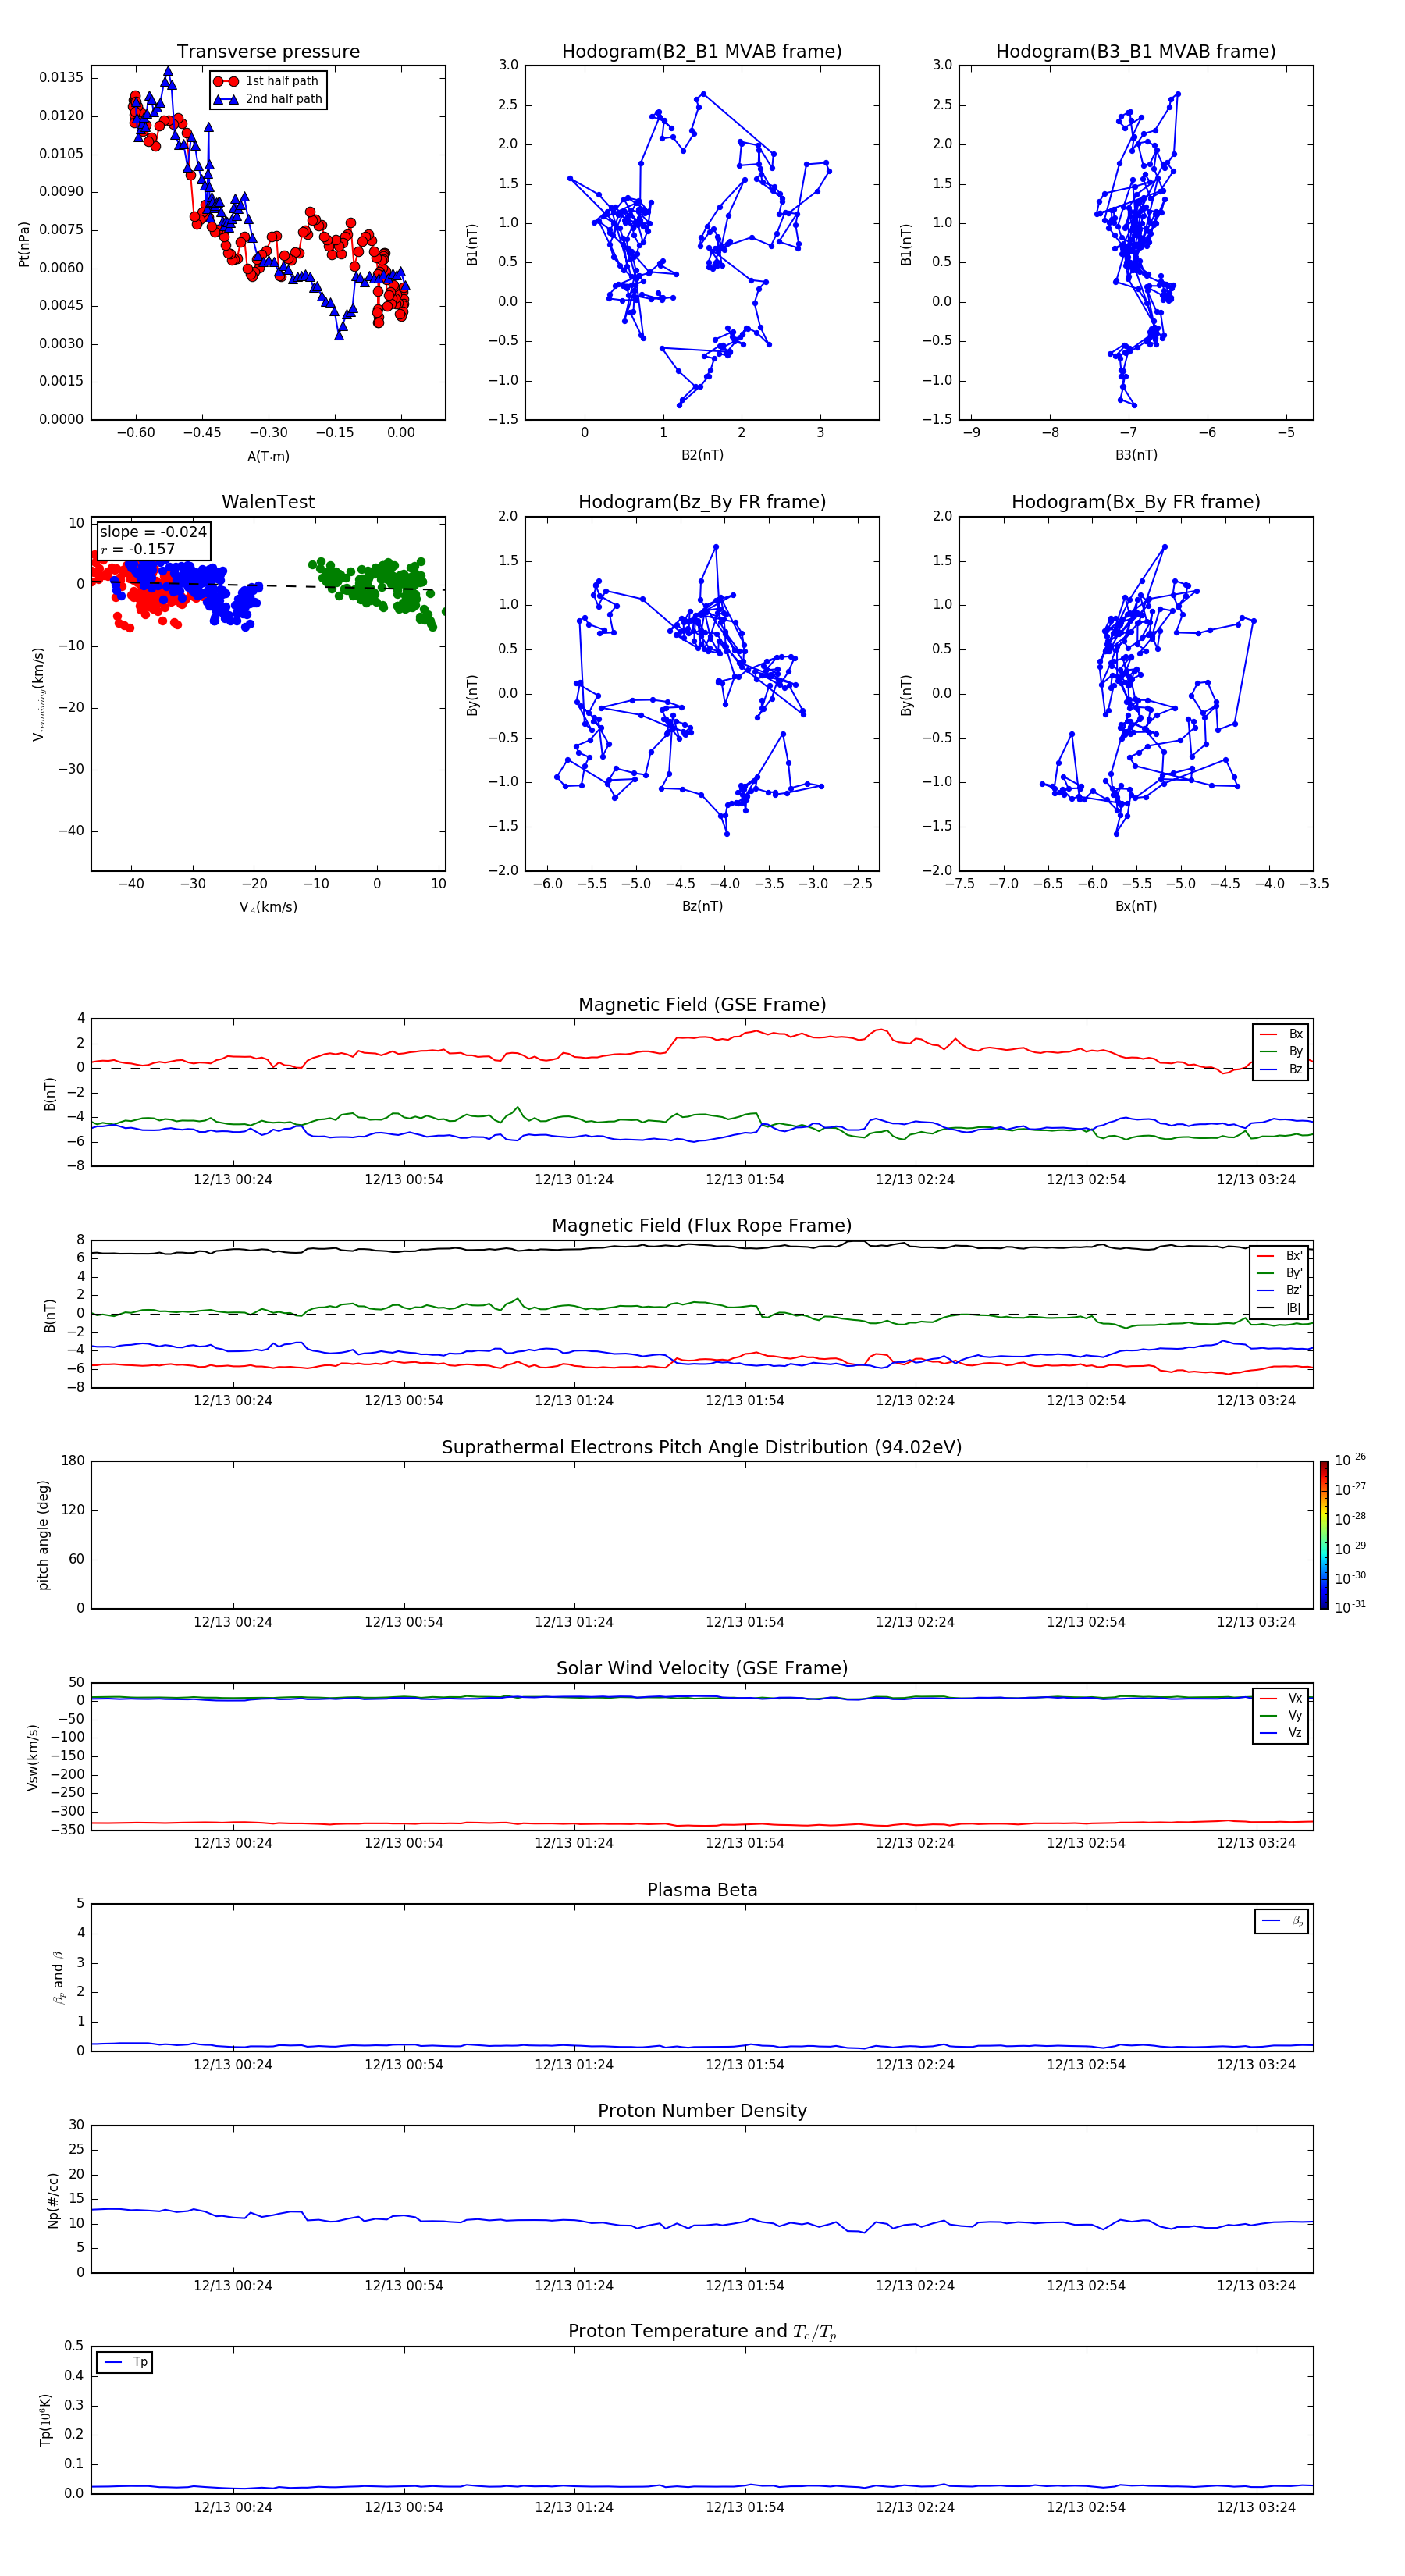Click the "WalenTest" plot title
Viewport: 1405px width, 2576px height.
(x=268, y=502)
